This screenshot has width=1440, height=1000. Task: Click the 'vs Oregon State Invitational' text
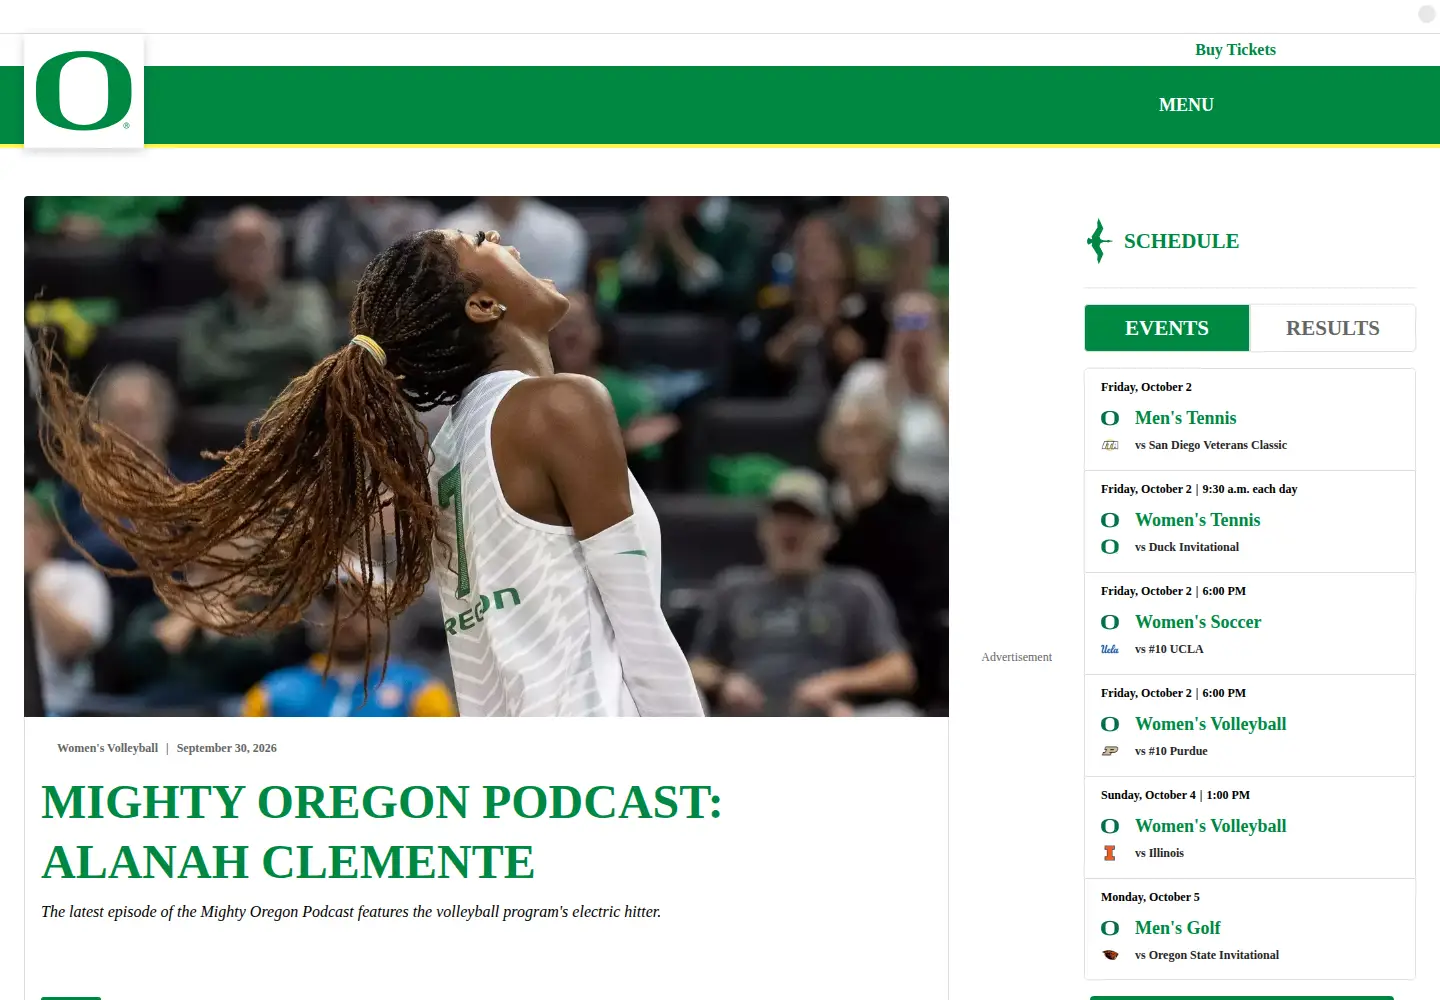point(1206,955)
